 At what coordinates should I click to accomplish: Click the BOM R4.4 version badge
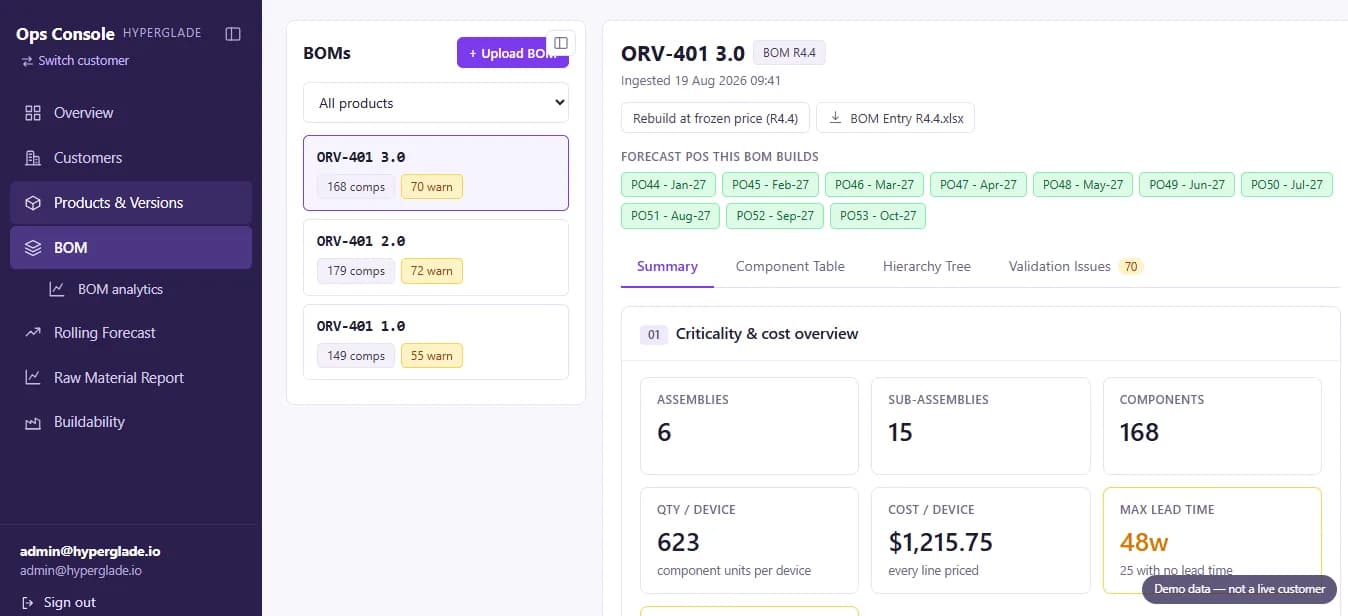[790, 53]
